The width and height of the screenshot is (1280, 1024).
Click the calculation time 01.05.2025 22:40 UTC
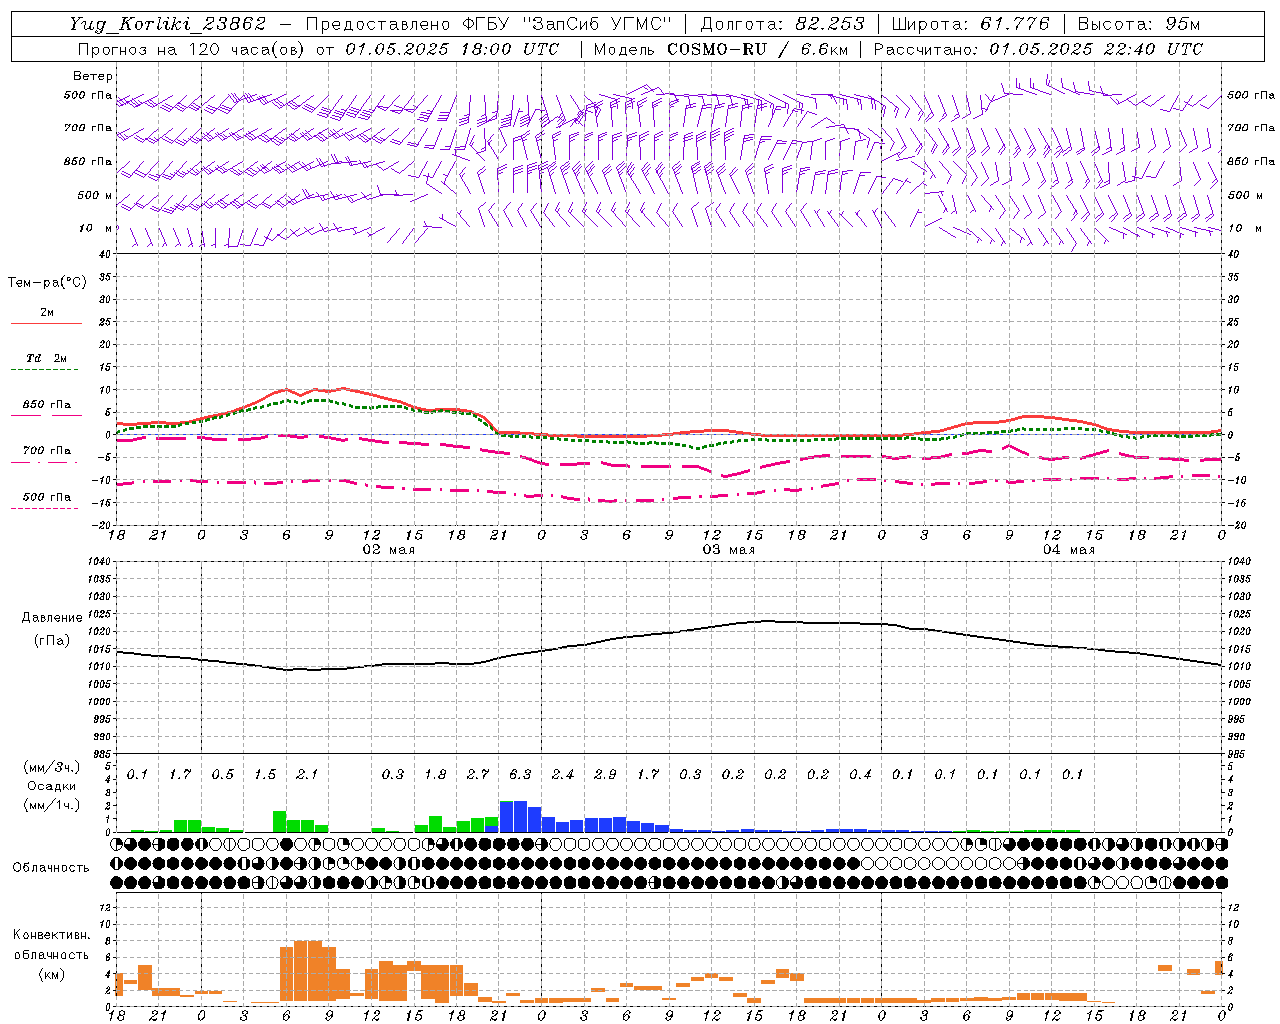pyautogui.click(x=1096, y=49)
